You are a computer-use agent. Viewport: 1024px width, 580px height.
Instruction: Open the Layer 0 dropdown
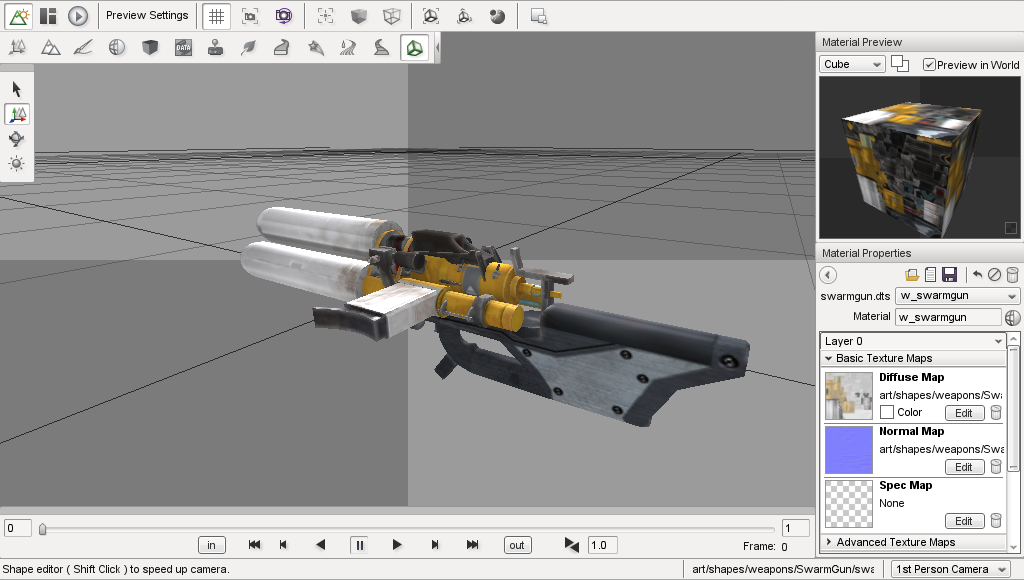click(x=911, y=341)
